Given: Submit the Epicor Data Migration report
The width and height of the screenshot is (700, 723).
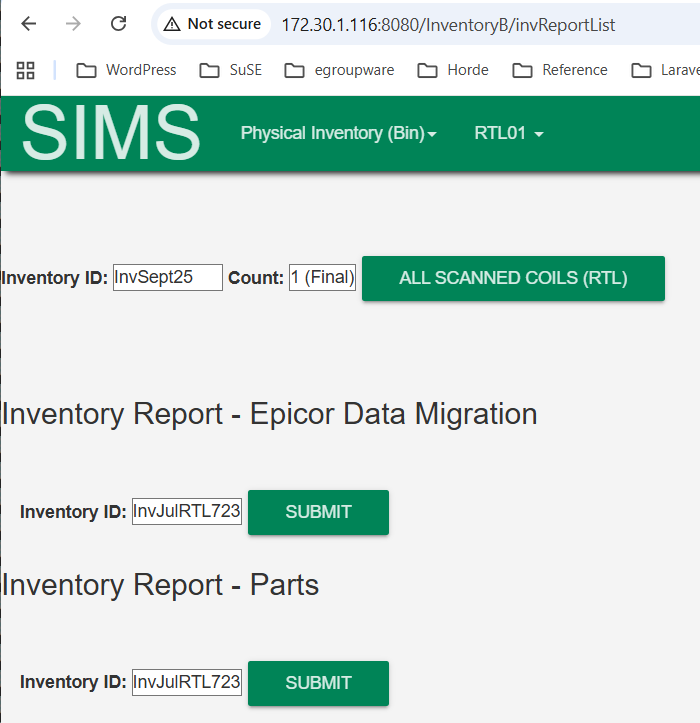Looking at the screenshot, I should click(318, 512).
